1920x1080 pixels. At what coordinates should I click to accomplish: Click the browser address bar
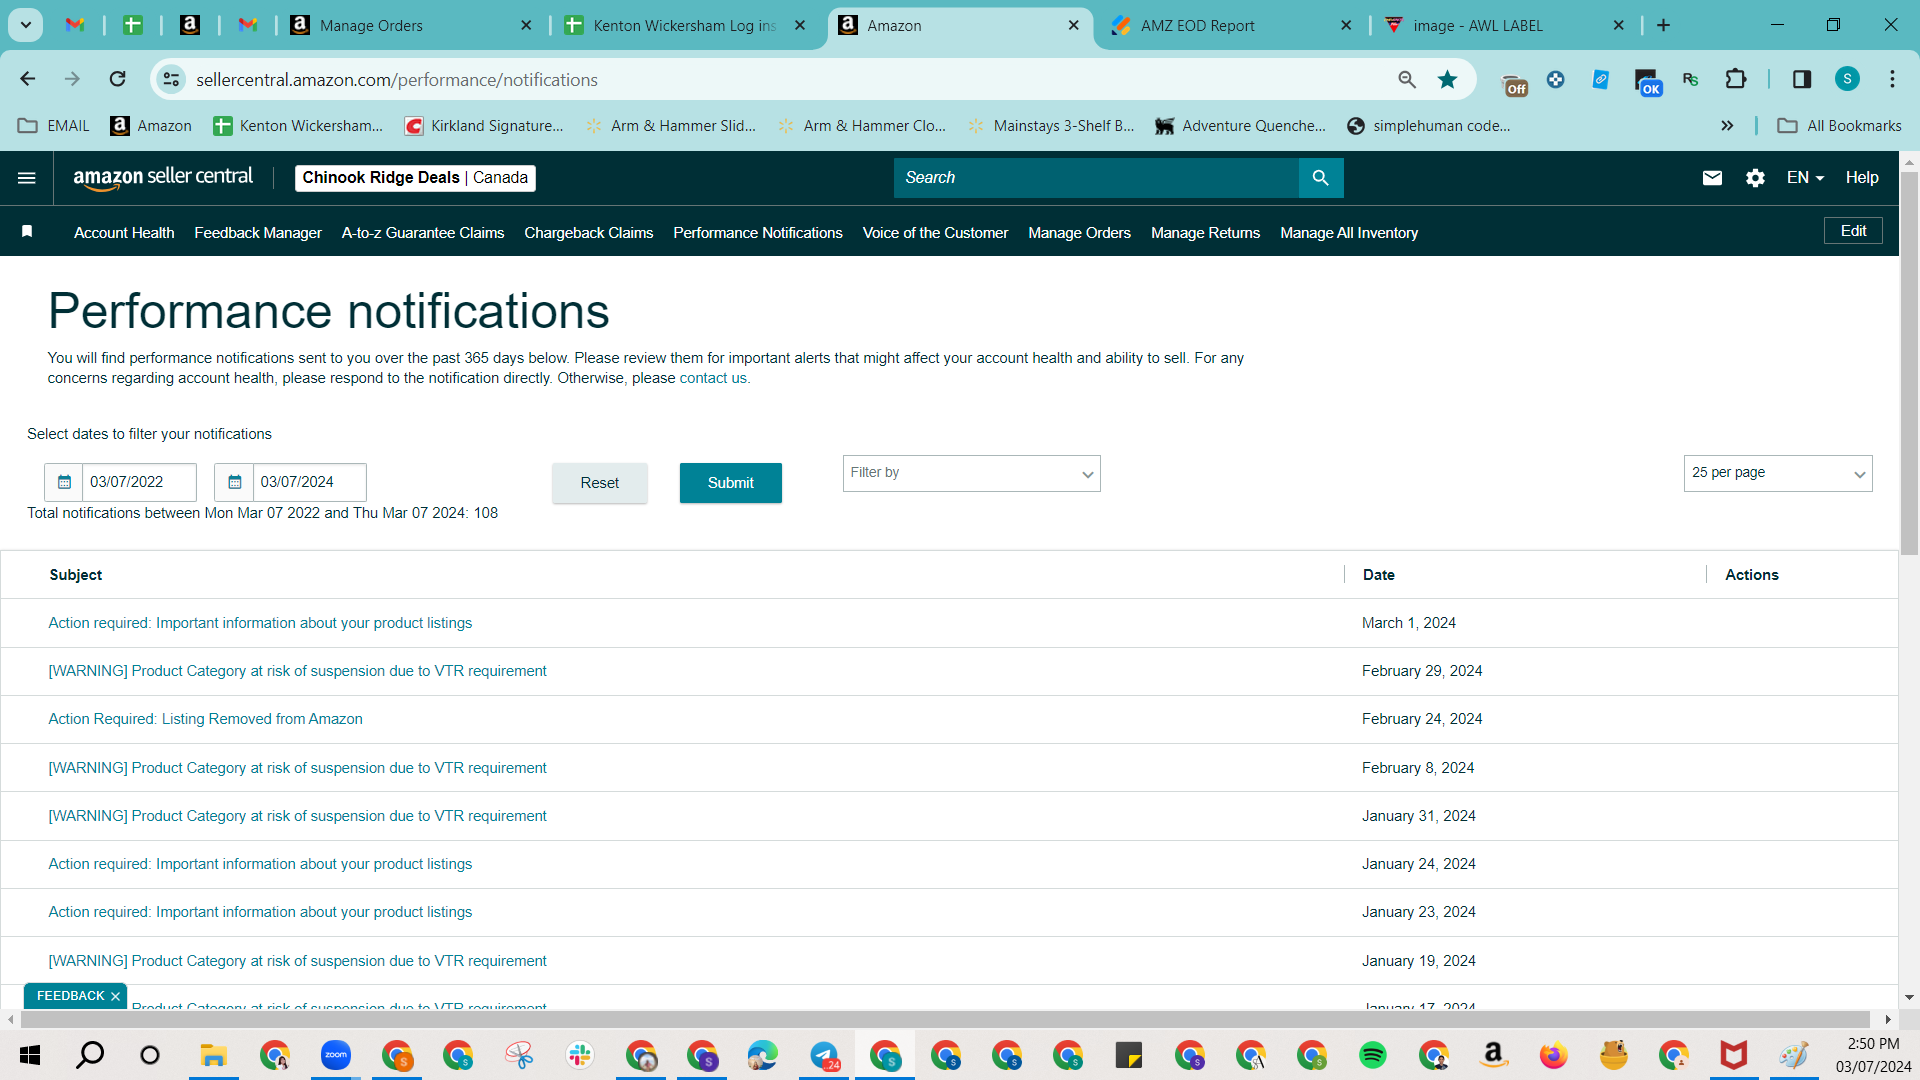[790, 79]
